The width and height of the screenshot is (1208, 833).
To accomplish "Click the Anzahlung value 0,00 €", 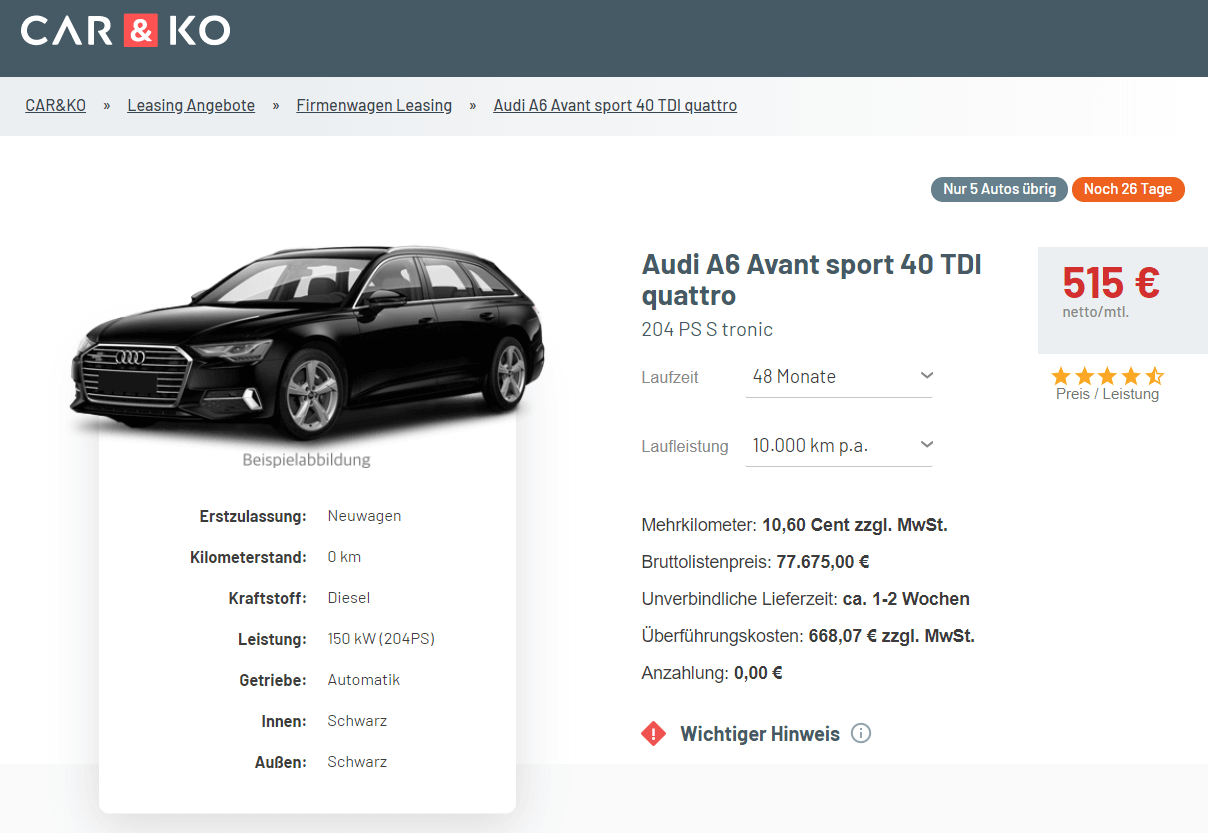I will coord(758,673).
